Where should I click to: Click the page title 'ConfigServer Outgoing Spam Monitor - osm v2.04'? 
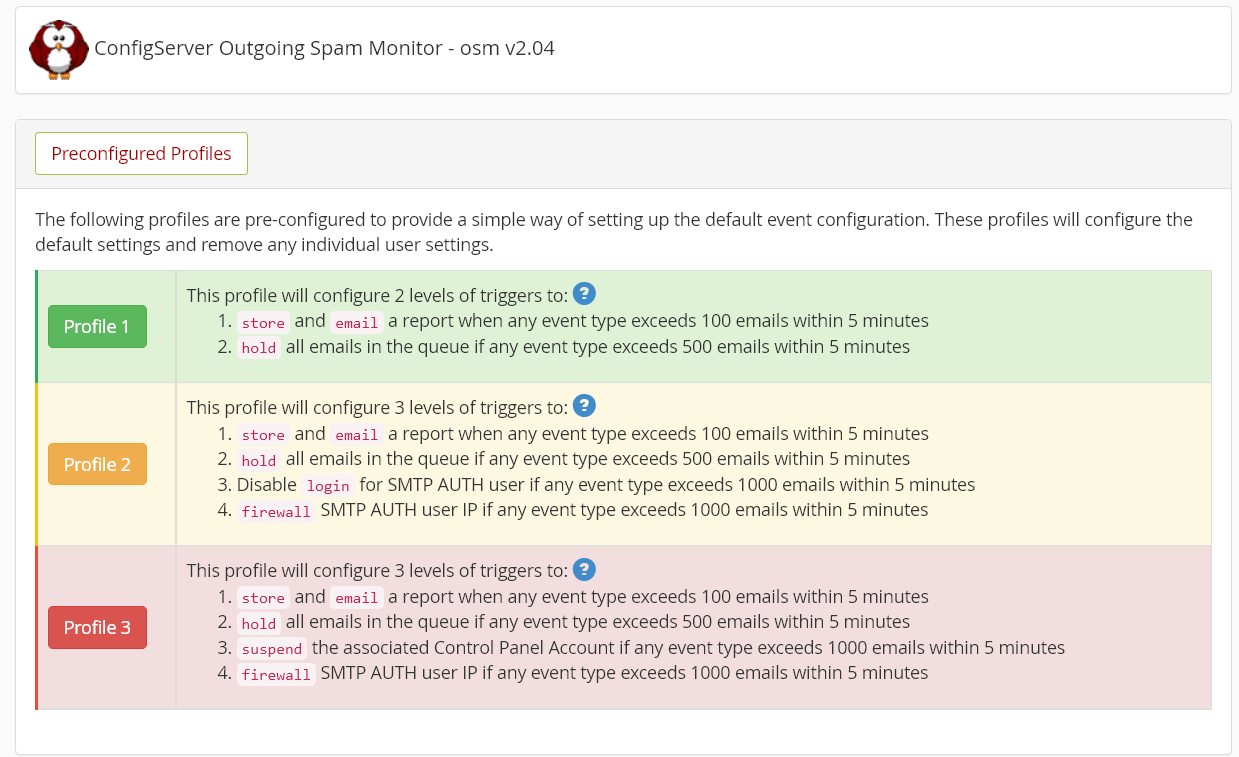tap(324, 48)
